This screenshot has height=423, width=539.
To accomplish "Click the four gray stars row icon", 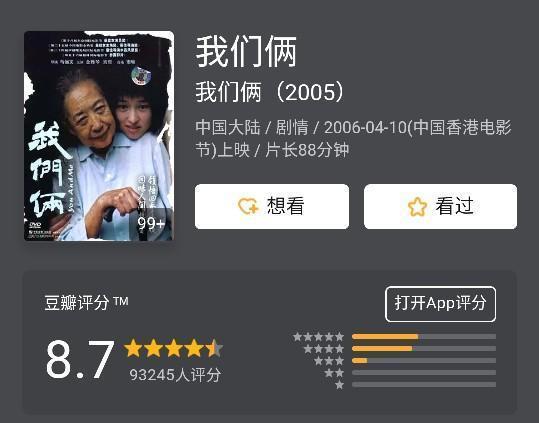I will 323,349.
